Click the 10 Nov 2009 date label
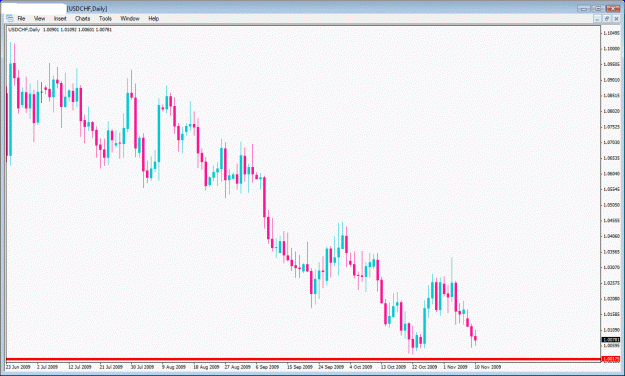The image size is (625, 376). (x=488, y=367)
